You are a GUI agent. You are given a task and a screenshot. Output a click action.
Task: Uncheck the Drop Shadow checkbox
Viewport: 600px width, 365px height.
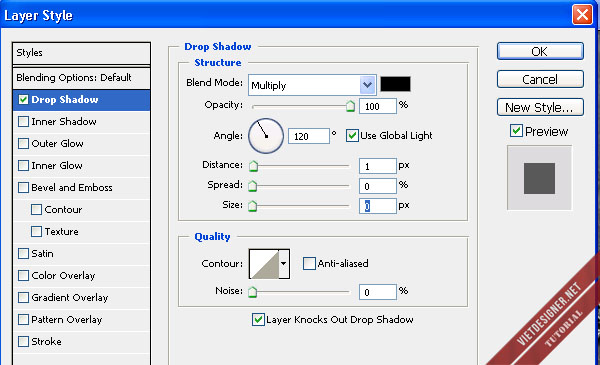(23, 100)
